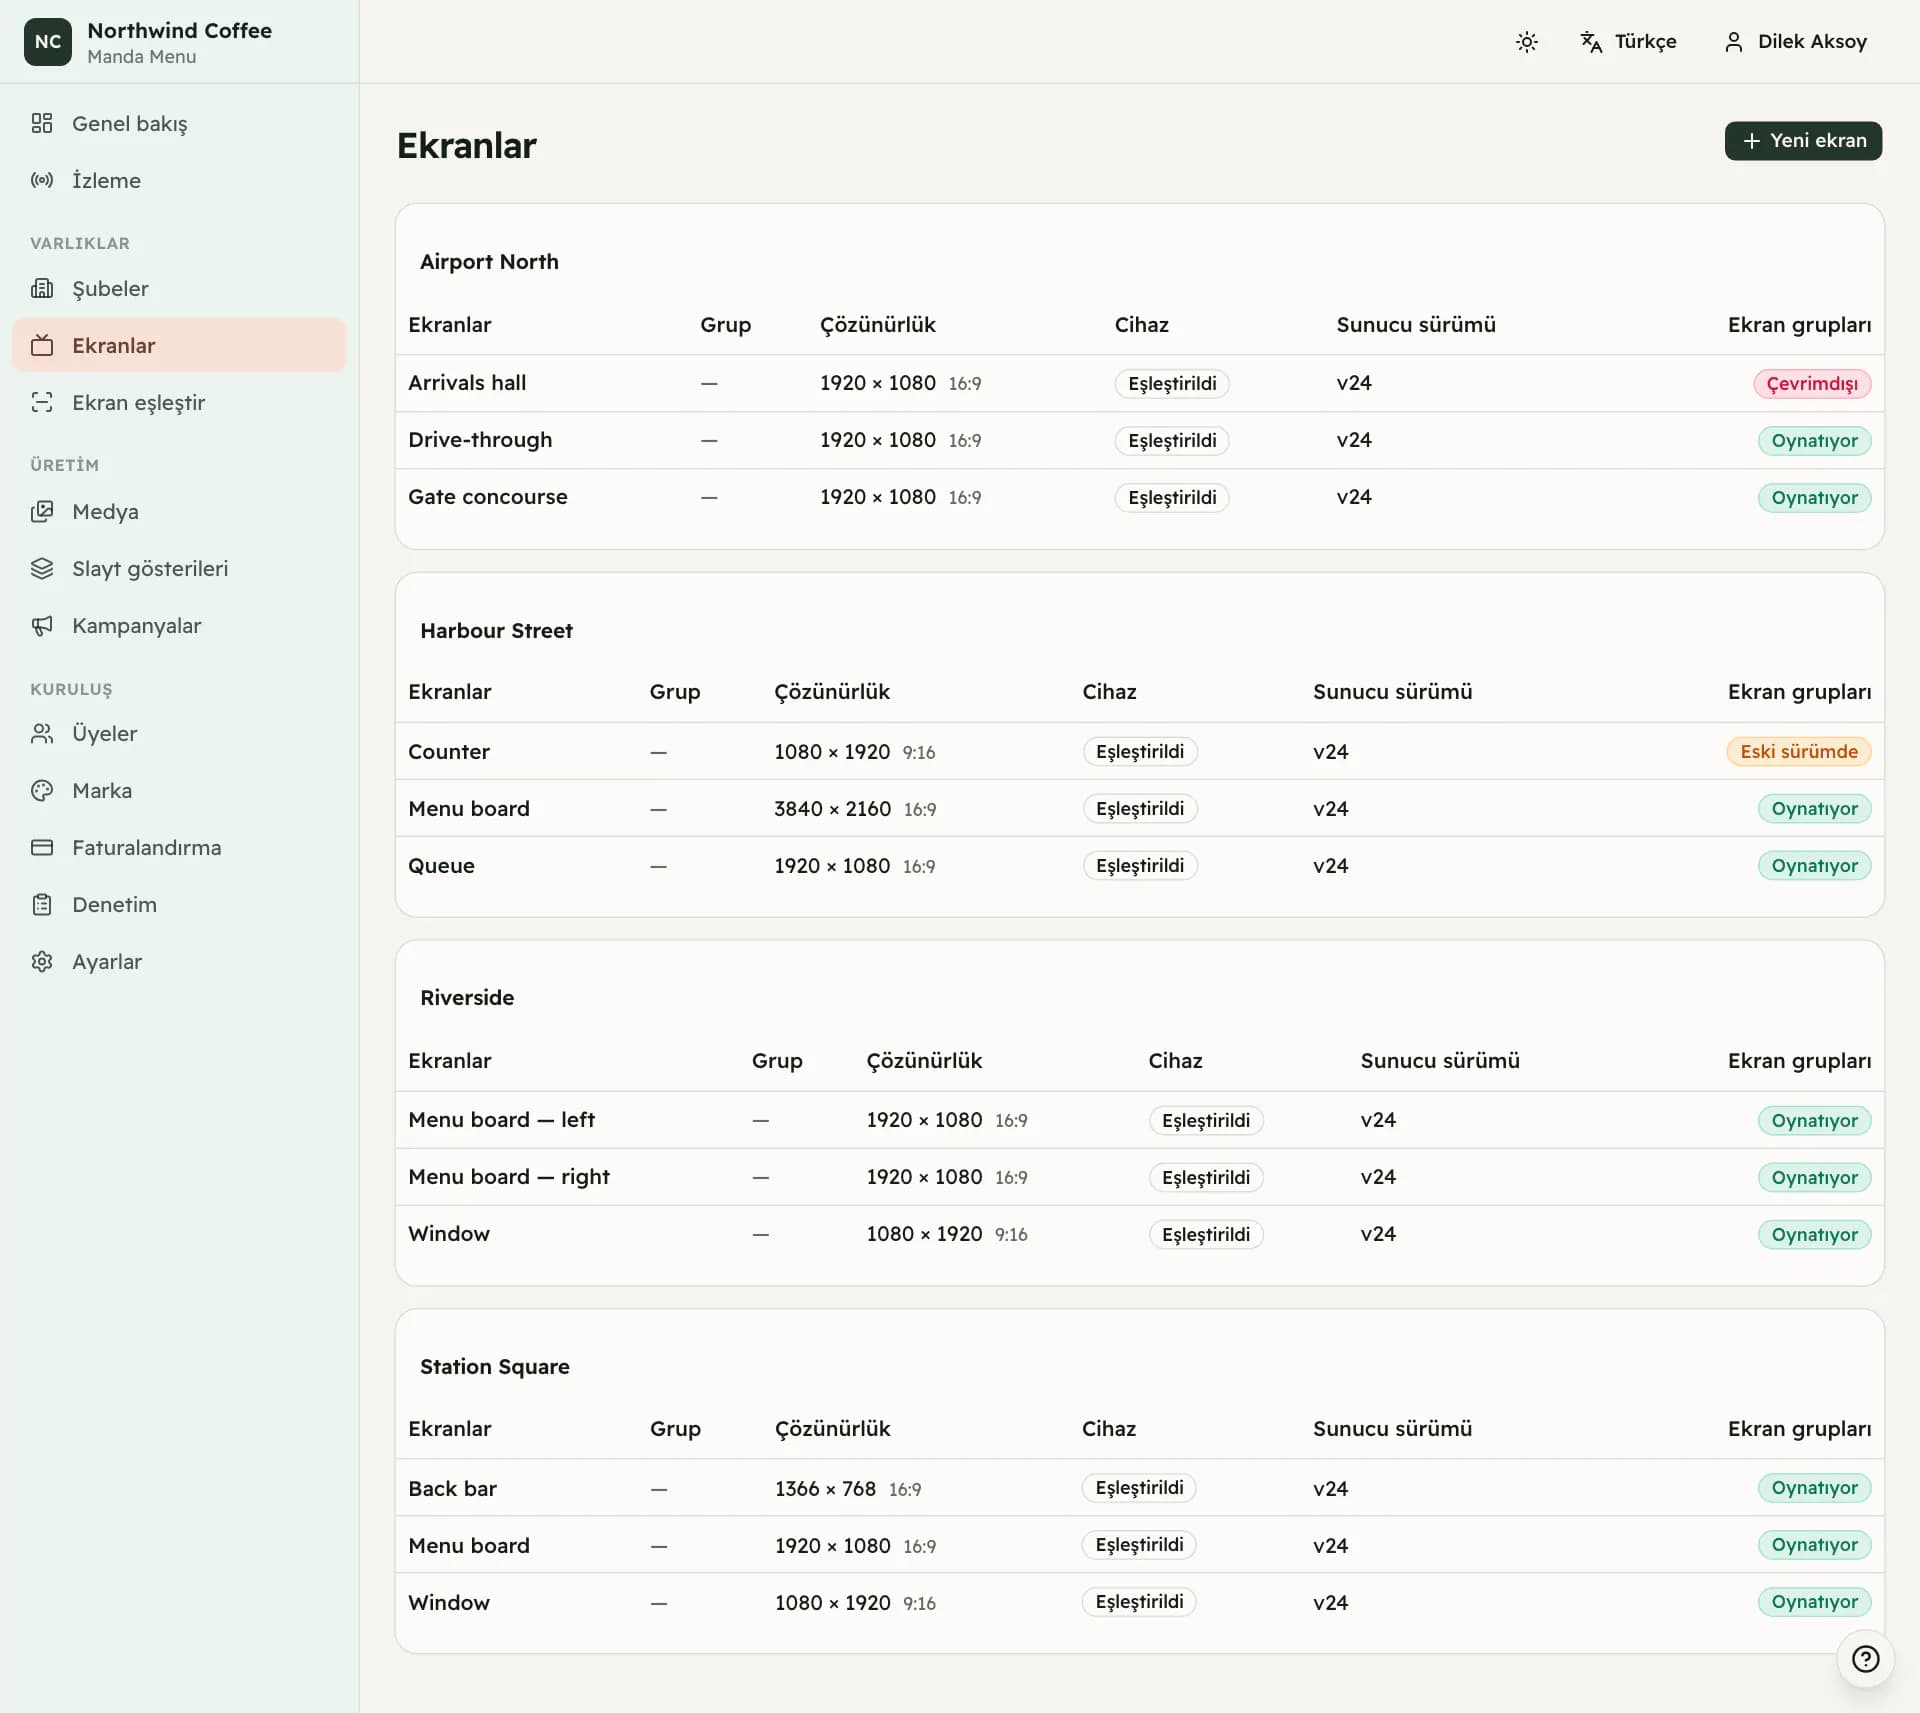Open the Türkçe language selector
The height and width of the screenshot is (1713, 1920).
click(x=1628, y=41)
